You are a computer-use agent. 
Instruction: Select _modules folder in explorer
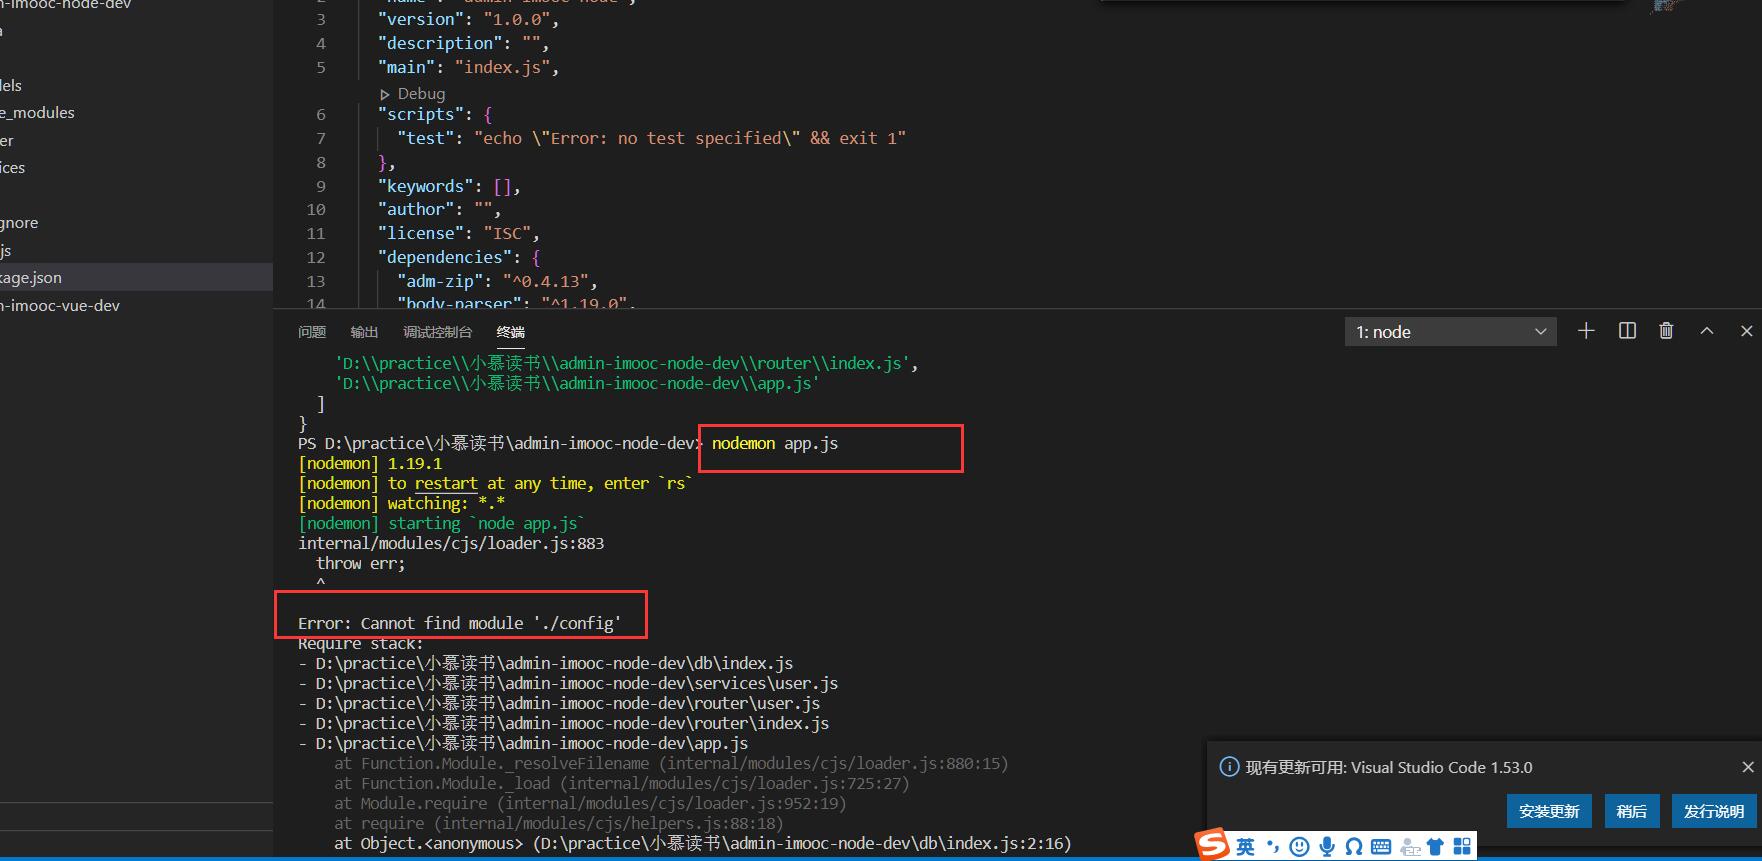pos(136,113)
